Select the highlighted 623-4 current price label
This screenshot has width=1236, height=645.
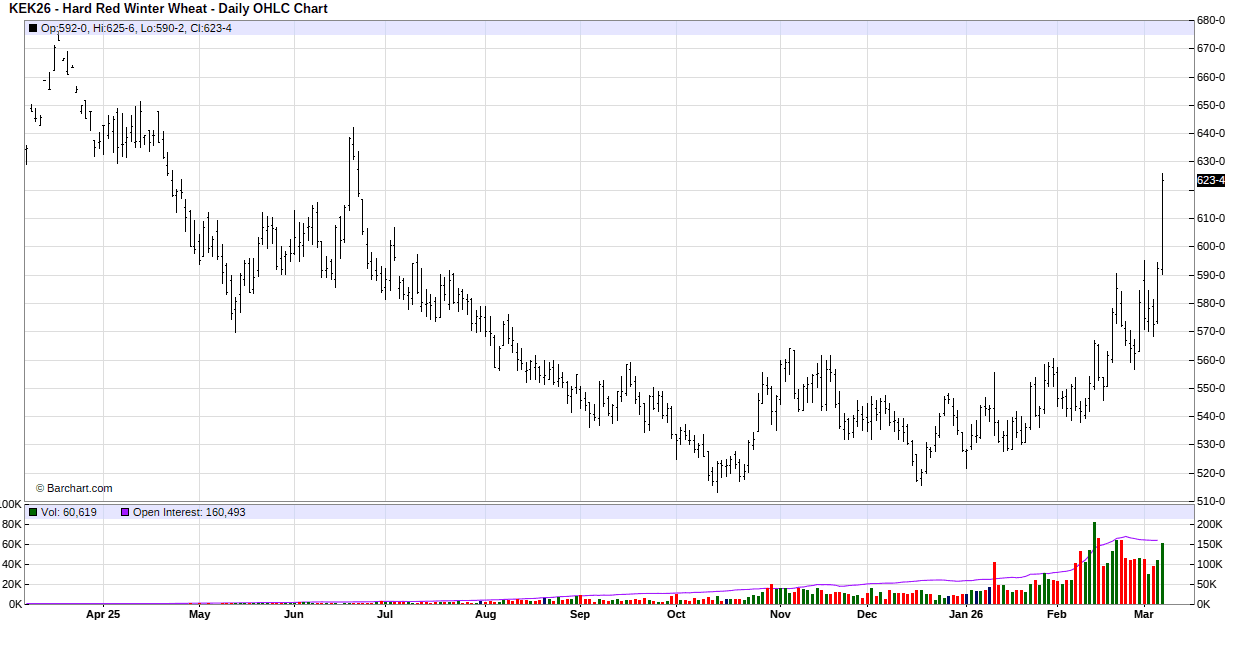(x=1211, y=181)
